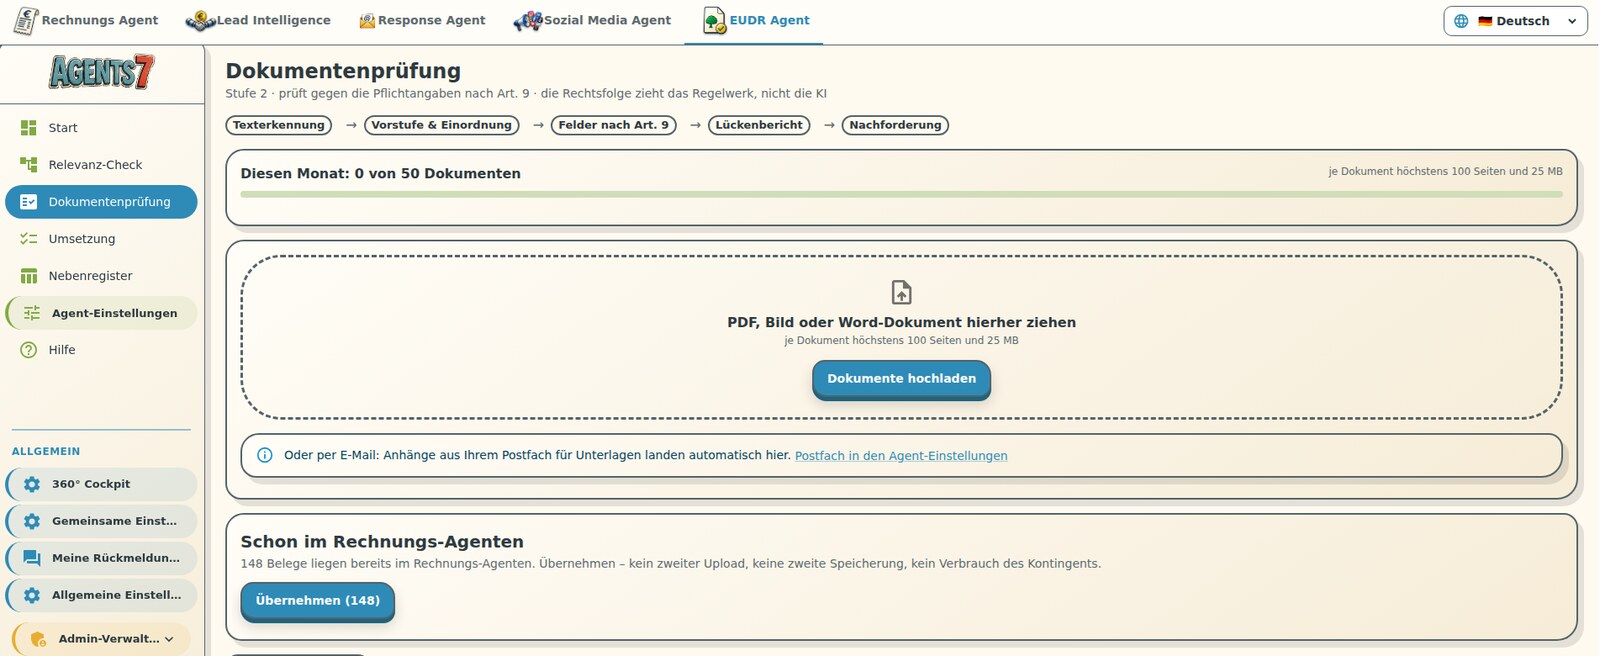Click the globe language icon
Image resolution: width=1600 pixels, height=656 pixels.
pos(1461,21)
